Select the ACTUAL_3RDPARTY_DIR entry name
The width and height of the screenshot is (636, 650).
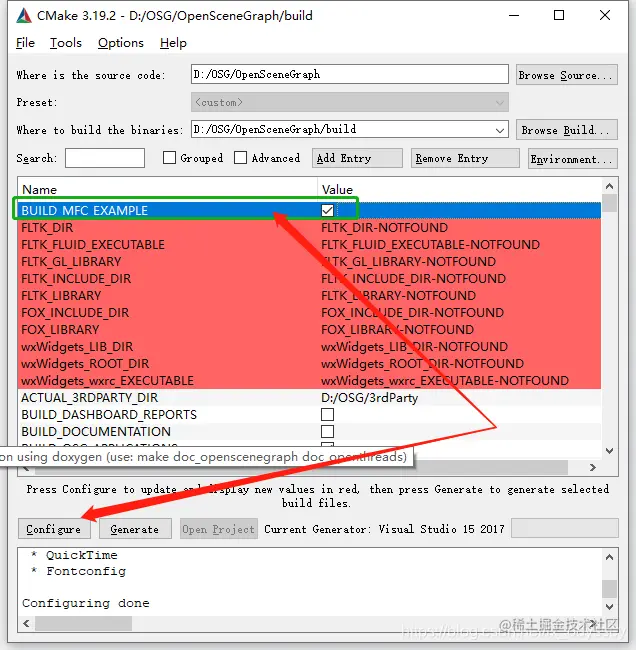[x=90, y=398]
